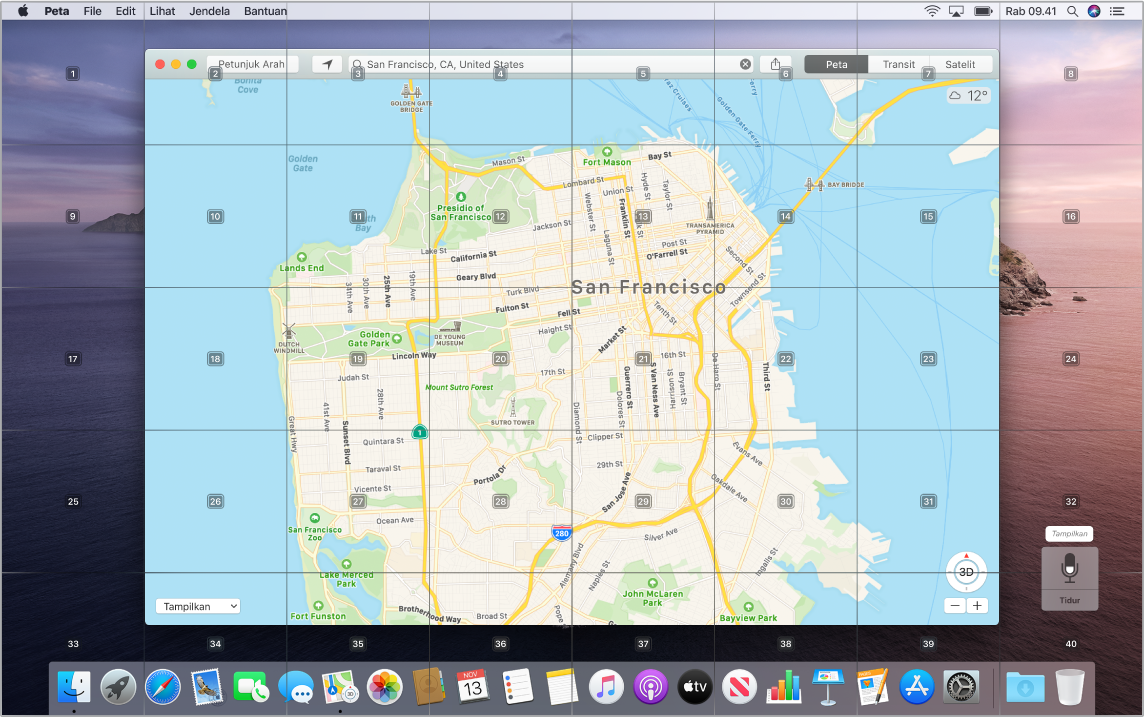Viewport: 1144px width, 718px height.
Task: Open Safari from the Dock
Action: [161, 687]
